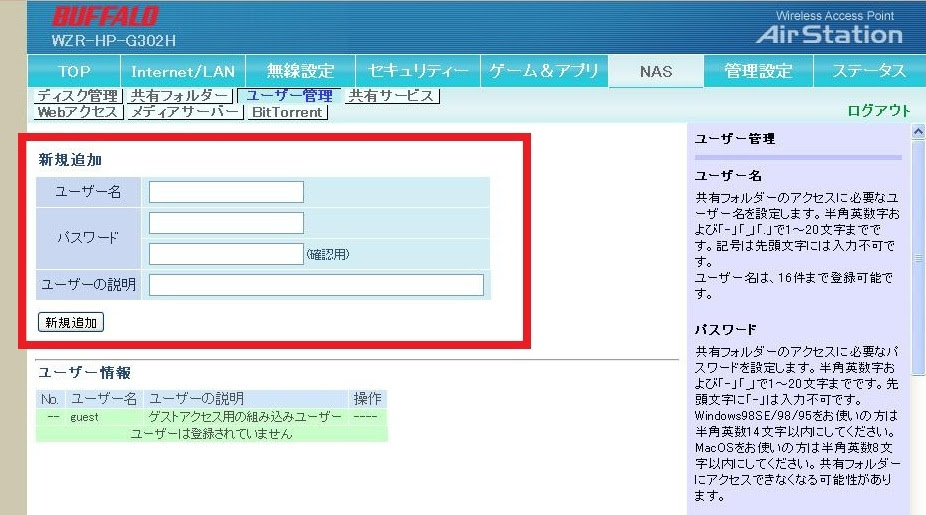Click the No. column header
The image size is (926, 515).
tap(50, 399)
